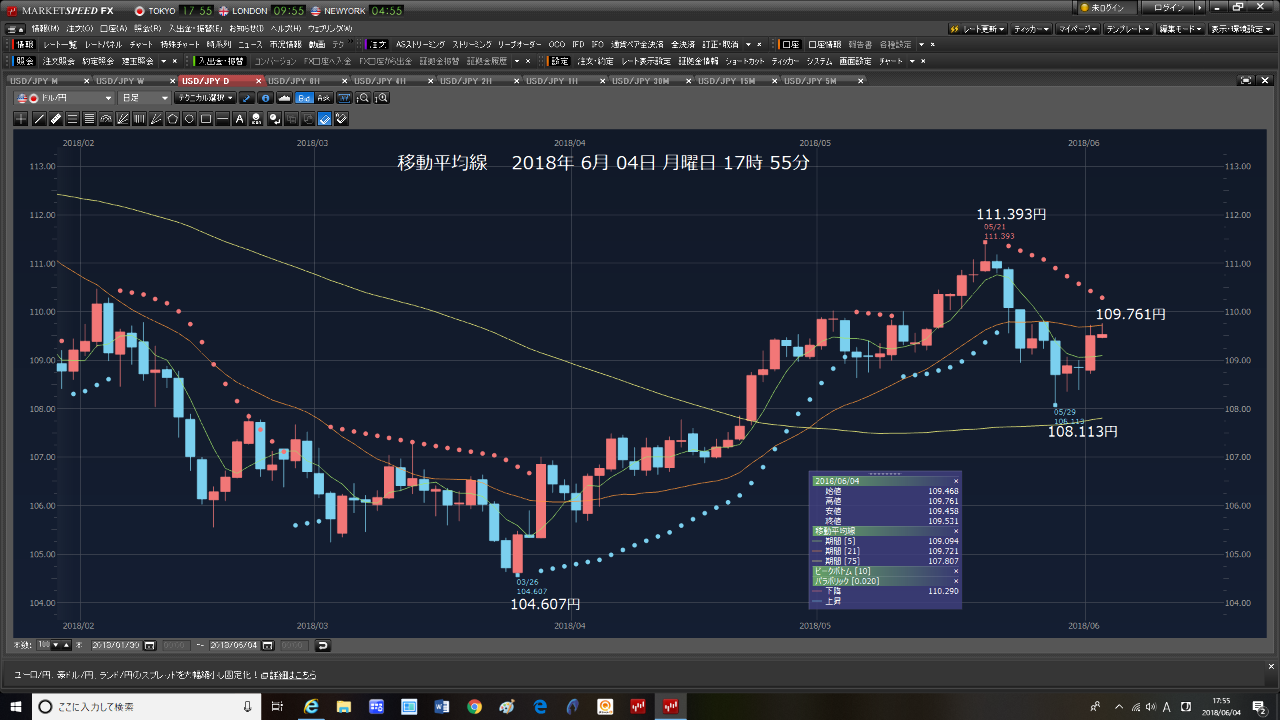Choose the pentagon shape drawing tool

pos(172,119)
